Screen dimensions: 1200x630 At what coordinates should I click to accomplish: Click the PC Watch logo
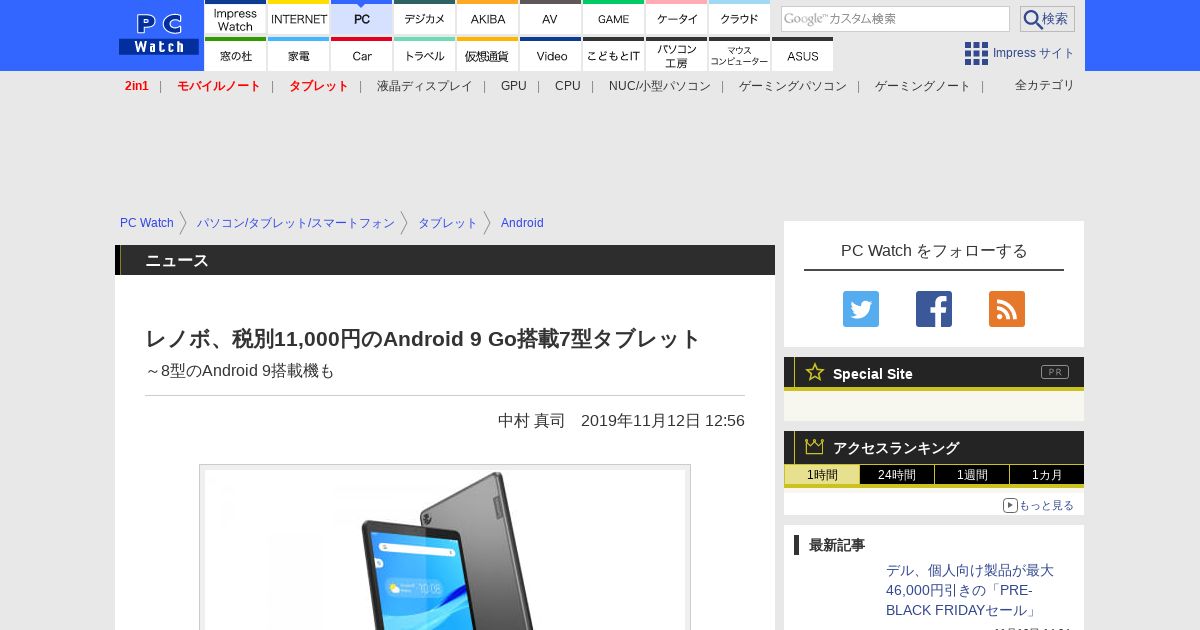point(159,34)
